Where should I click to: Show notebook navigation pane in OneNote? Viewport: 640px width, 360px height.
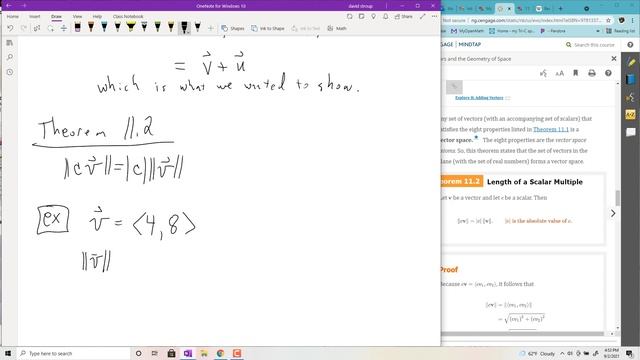(10, 43)
